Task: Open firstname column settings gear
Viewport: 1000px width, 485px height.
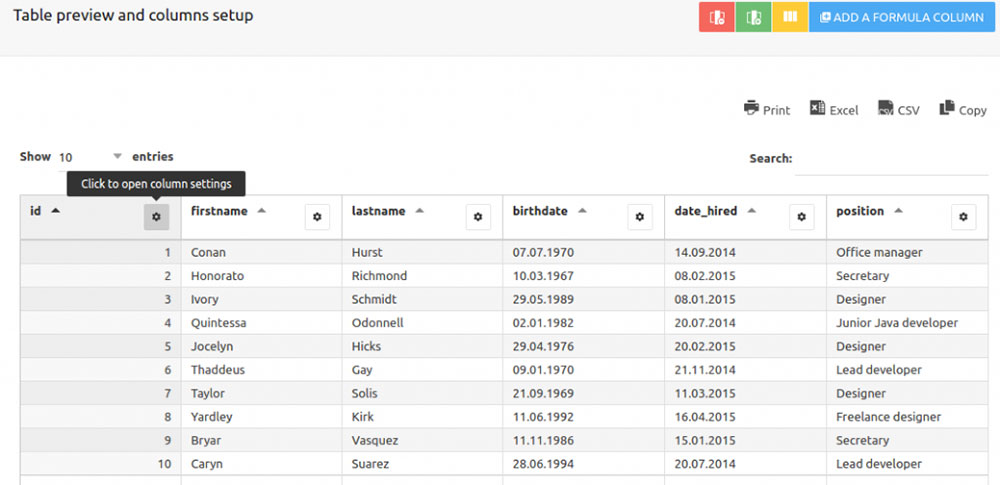Action: tap(317, 217)
